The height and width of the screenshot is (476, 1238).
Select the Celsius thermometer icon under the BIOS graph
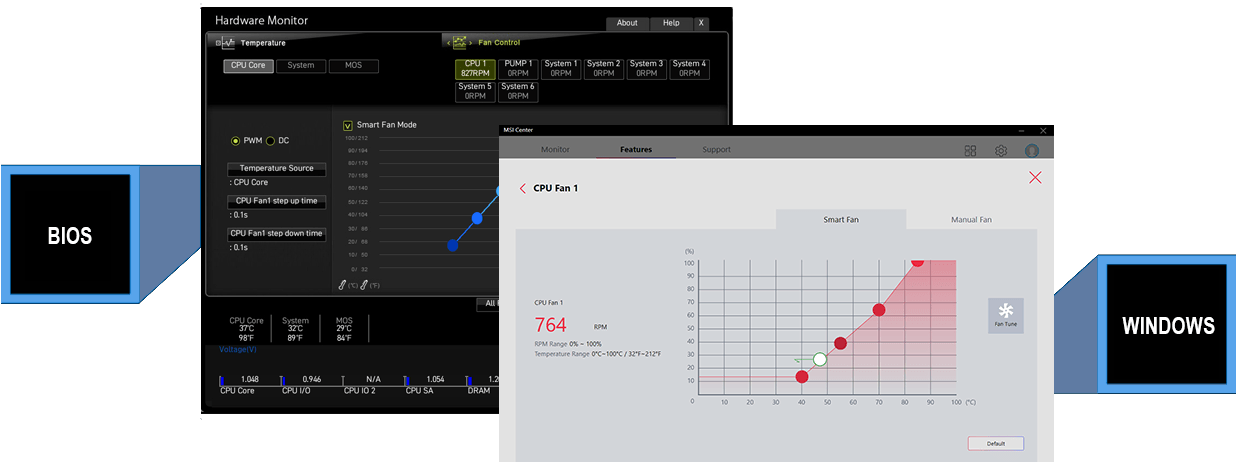pyautogui.click(x=342, y=285)
